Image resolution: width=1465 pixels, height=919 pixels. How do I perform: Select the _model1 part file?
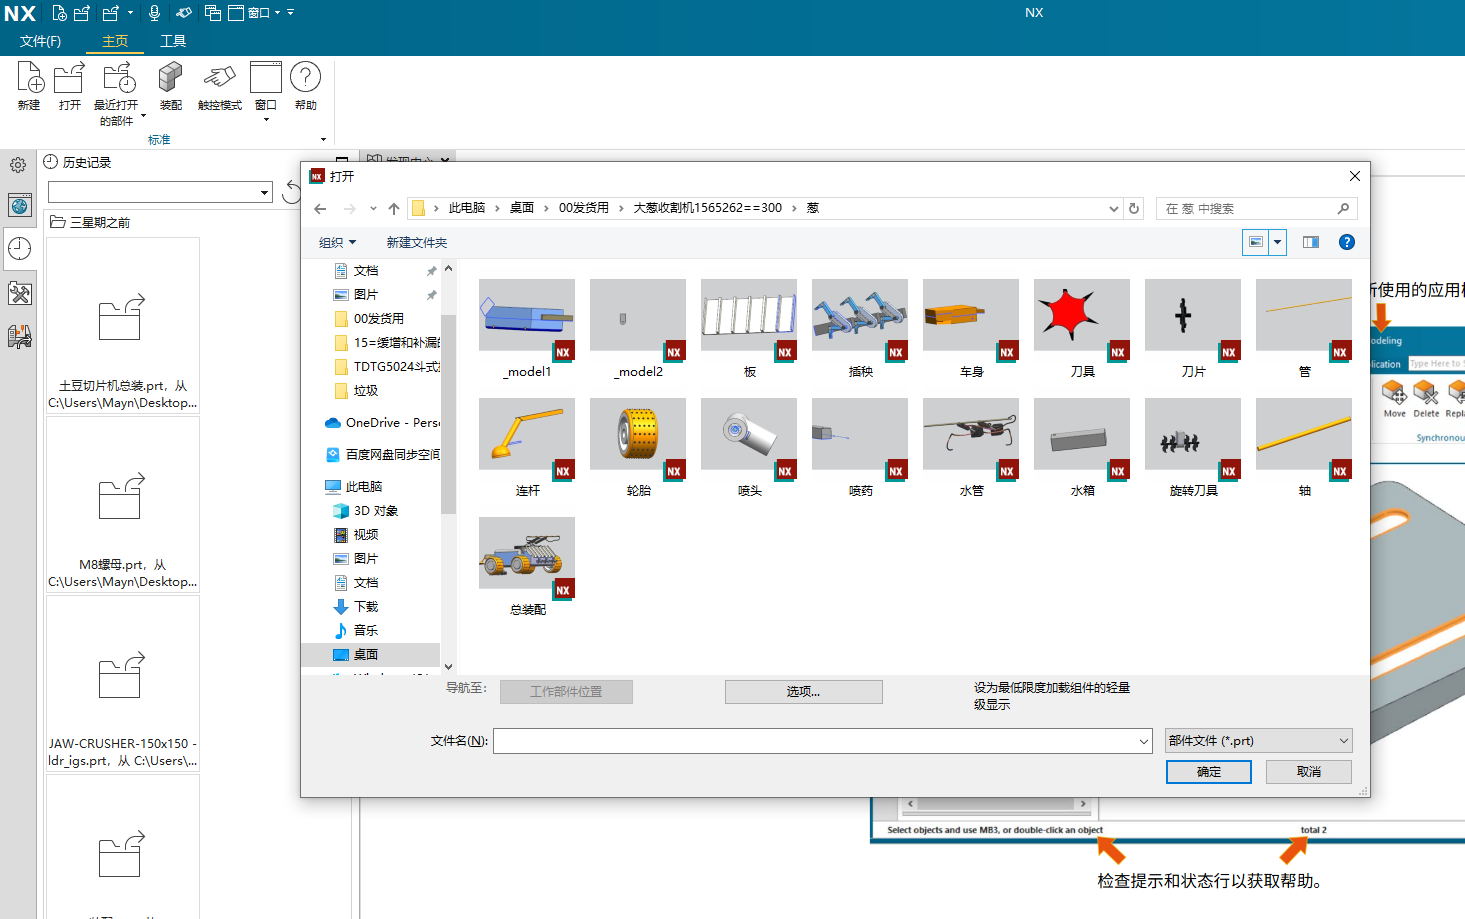tap(527, 328)
